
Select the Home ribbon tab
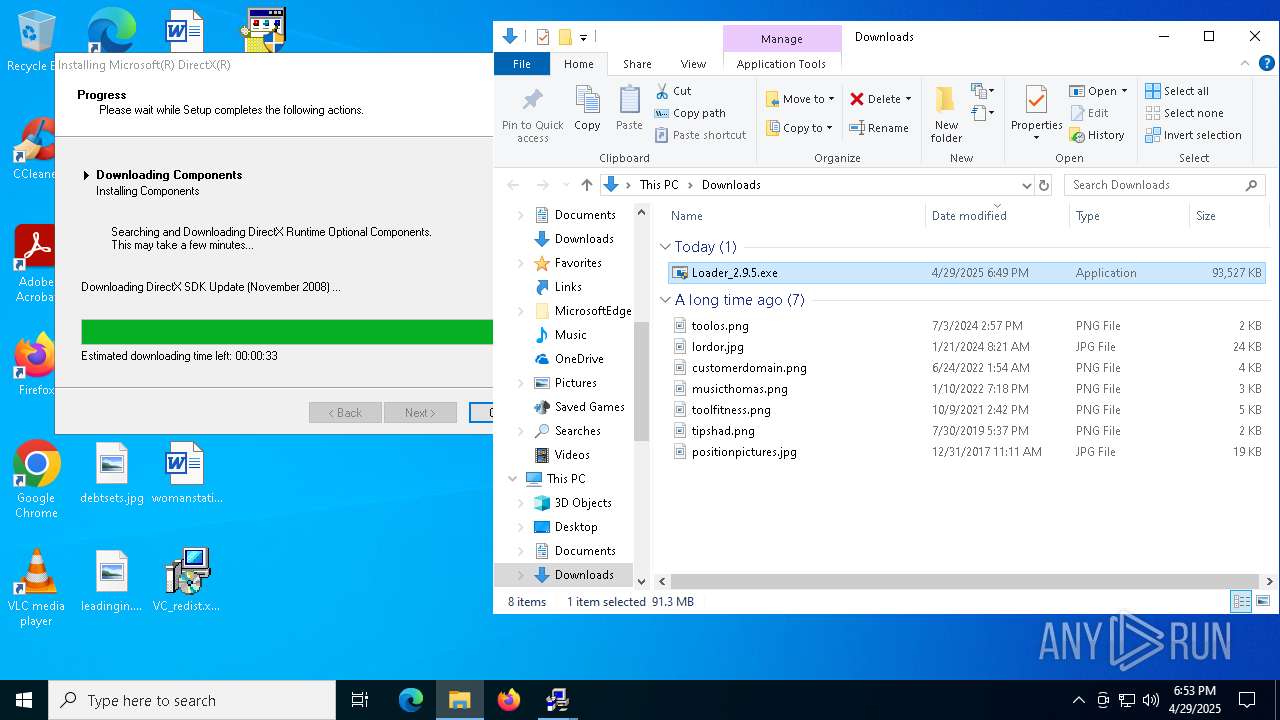tap(578, 64)
